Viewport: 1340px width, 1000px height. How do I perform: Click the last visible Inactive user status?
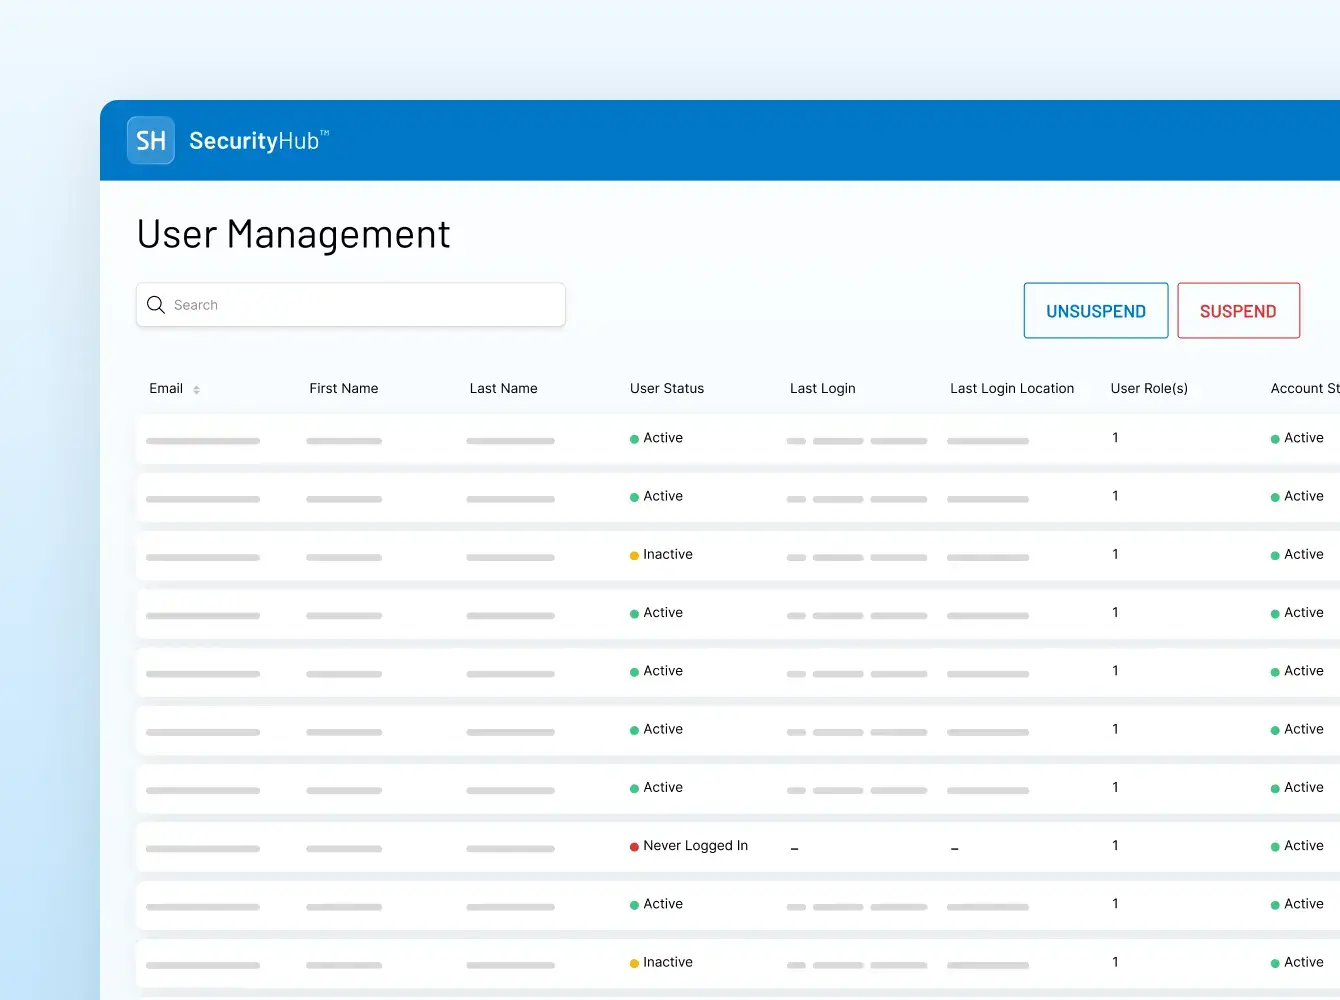pyautogui.click(x=667, y=962)
